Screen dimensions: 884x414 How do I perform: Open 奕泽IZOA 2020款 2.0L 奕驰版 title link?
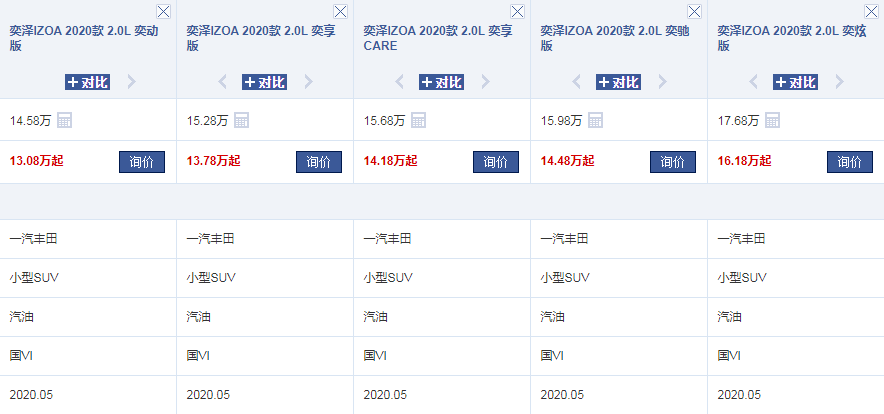tap(615, 38)
